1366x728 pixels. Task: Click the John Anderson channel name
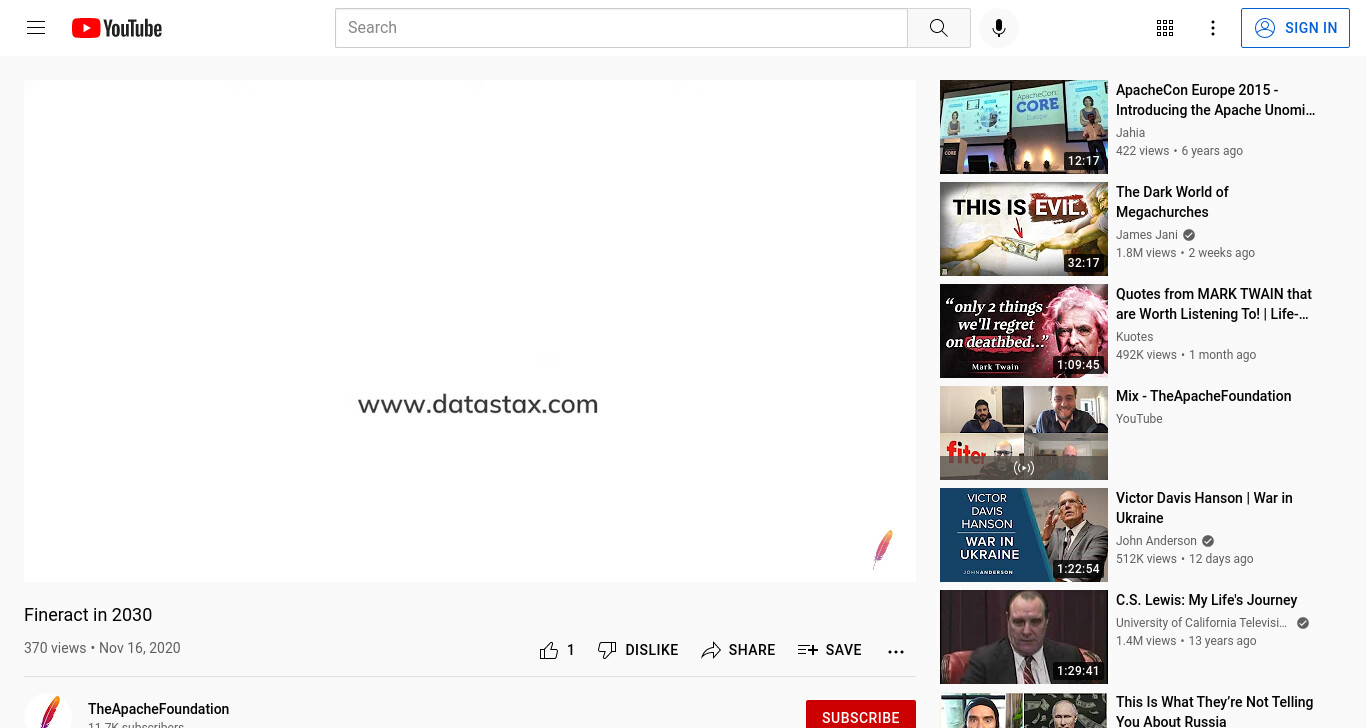1156,541
